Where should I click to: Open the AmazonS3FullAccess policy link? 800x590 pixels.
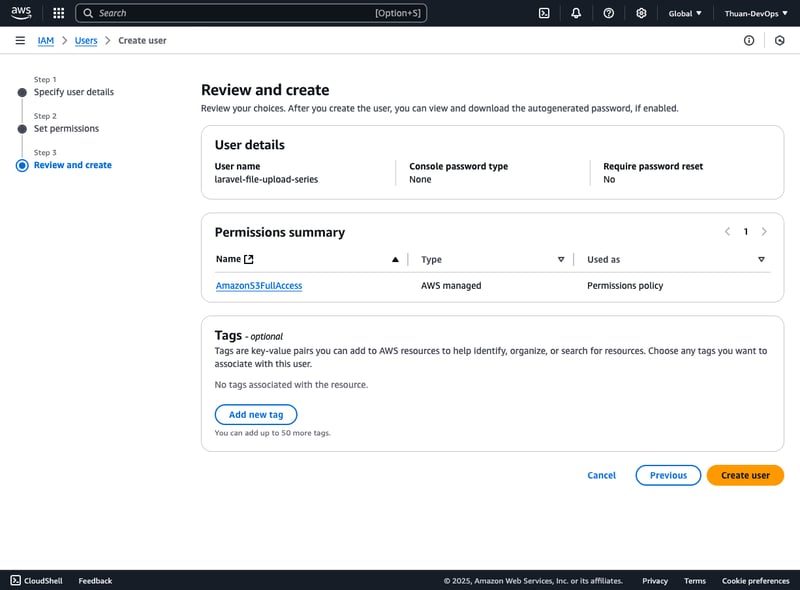pos(259,285)
